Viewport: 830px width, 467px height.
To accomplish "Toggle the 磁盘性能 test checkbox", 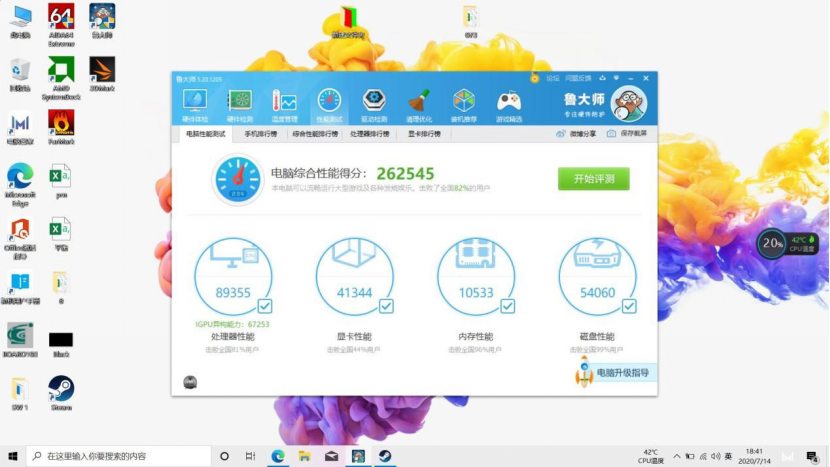I will tap(629, 307).
